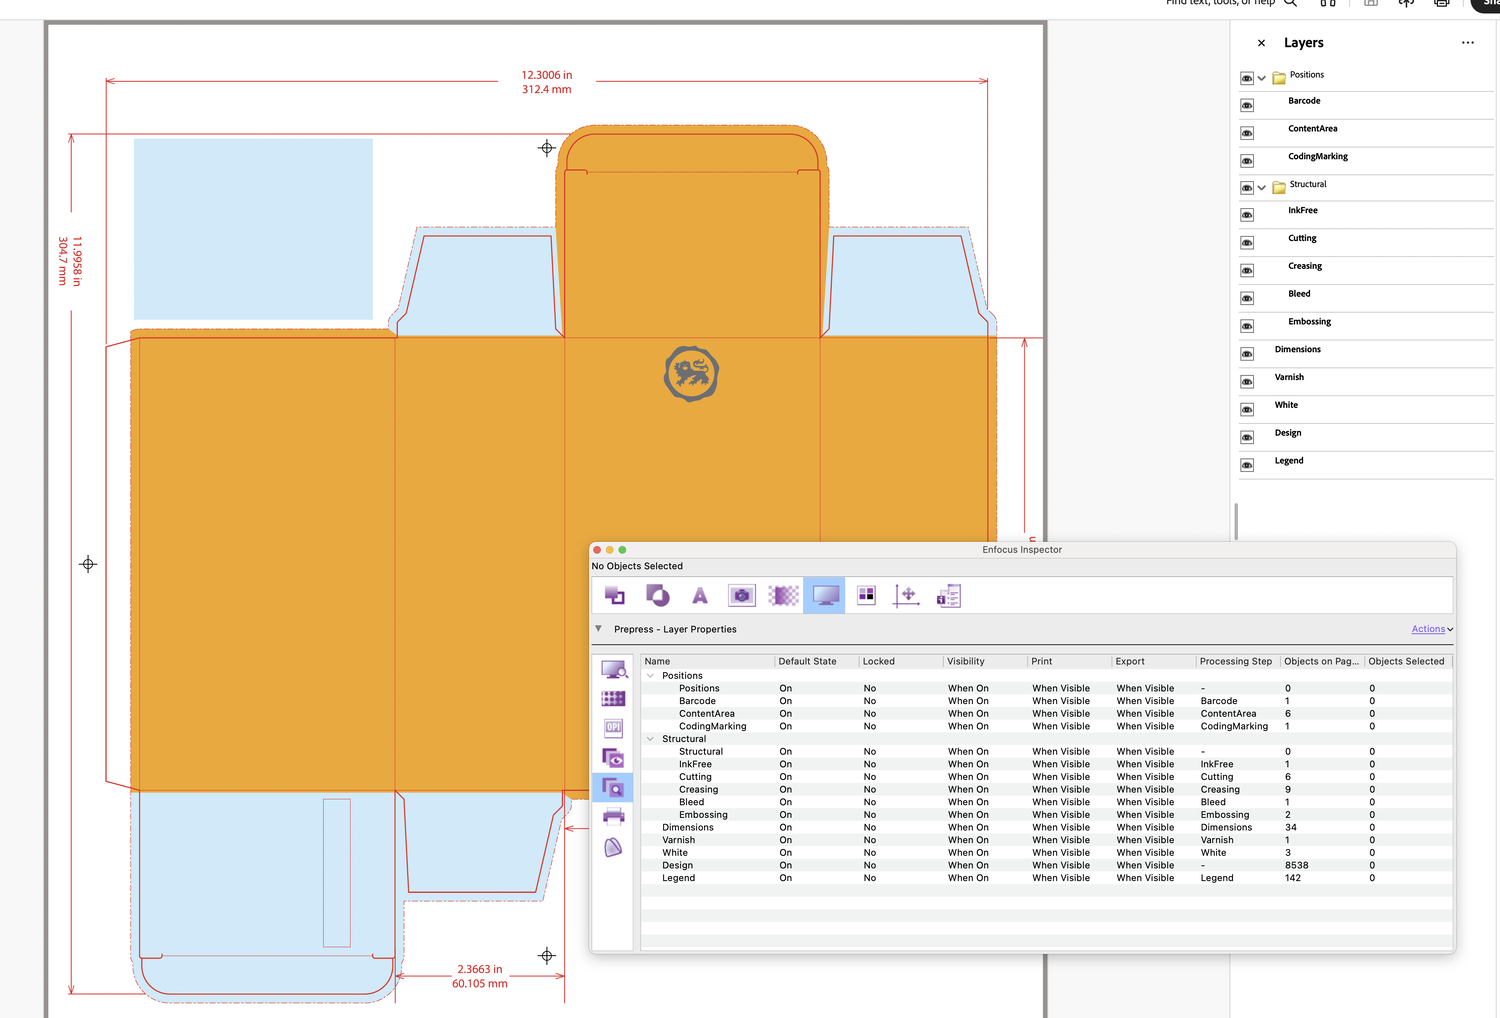The width and height of the screenshot is (1500, 1018).
Task: Collapse the Prepress - Layer Properties section
Action: pos(598,629)
